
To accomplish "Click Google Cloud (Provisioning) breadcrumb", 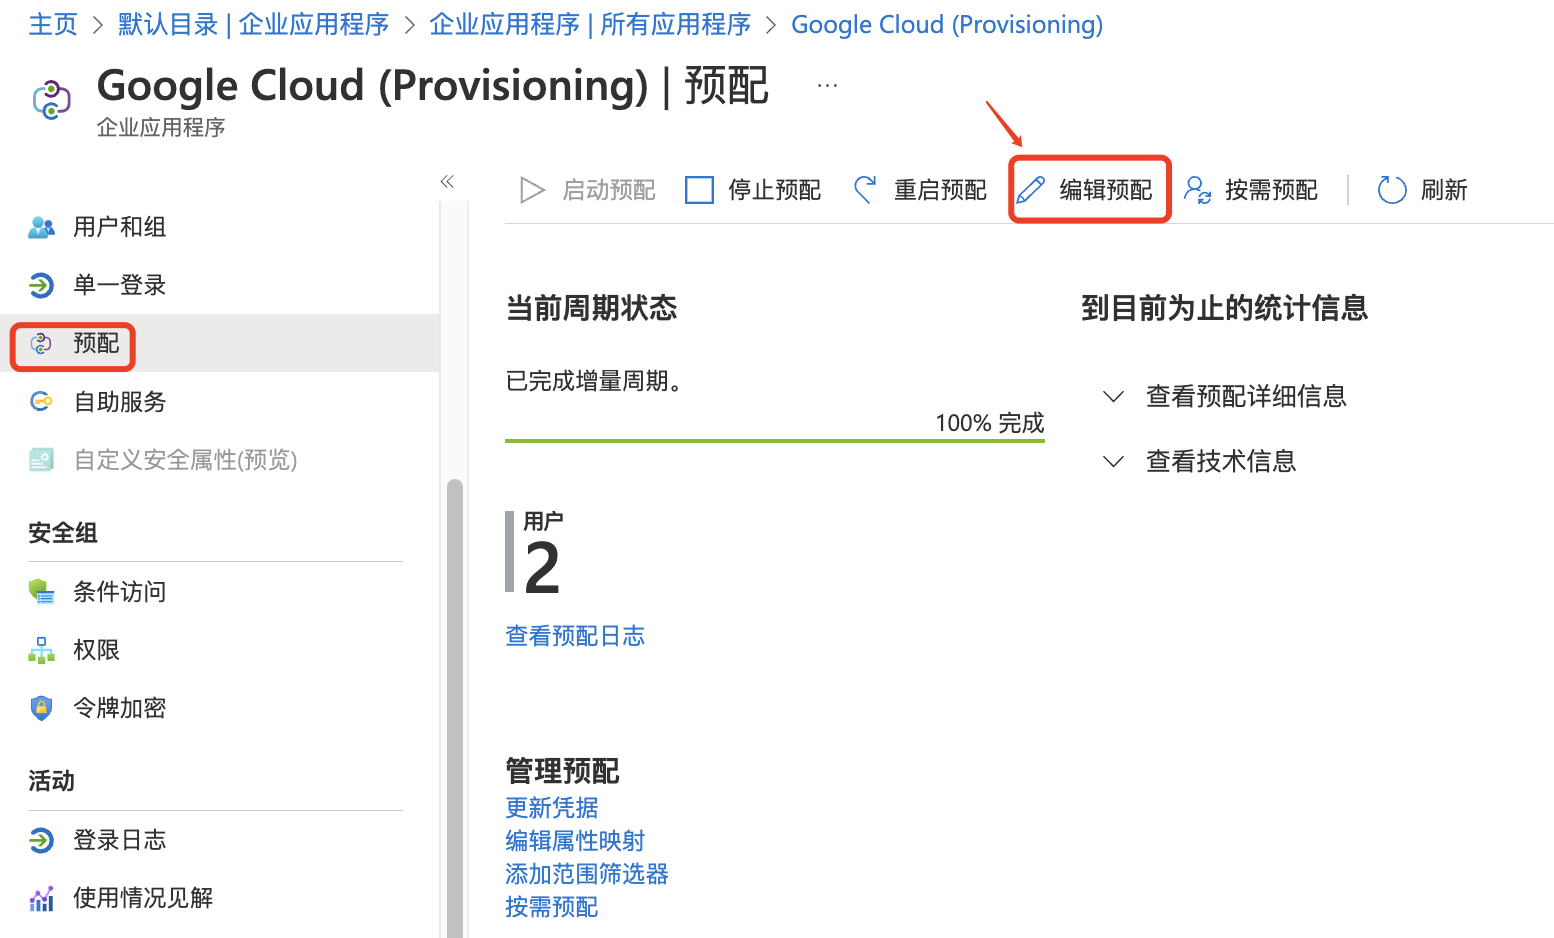I will tap(947, 24).
